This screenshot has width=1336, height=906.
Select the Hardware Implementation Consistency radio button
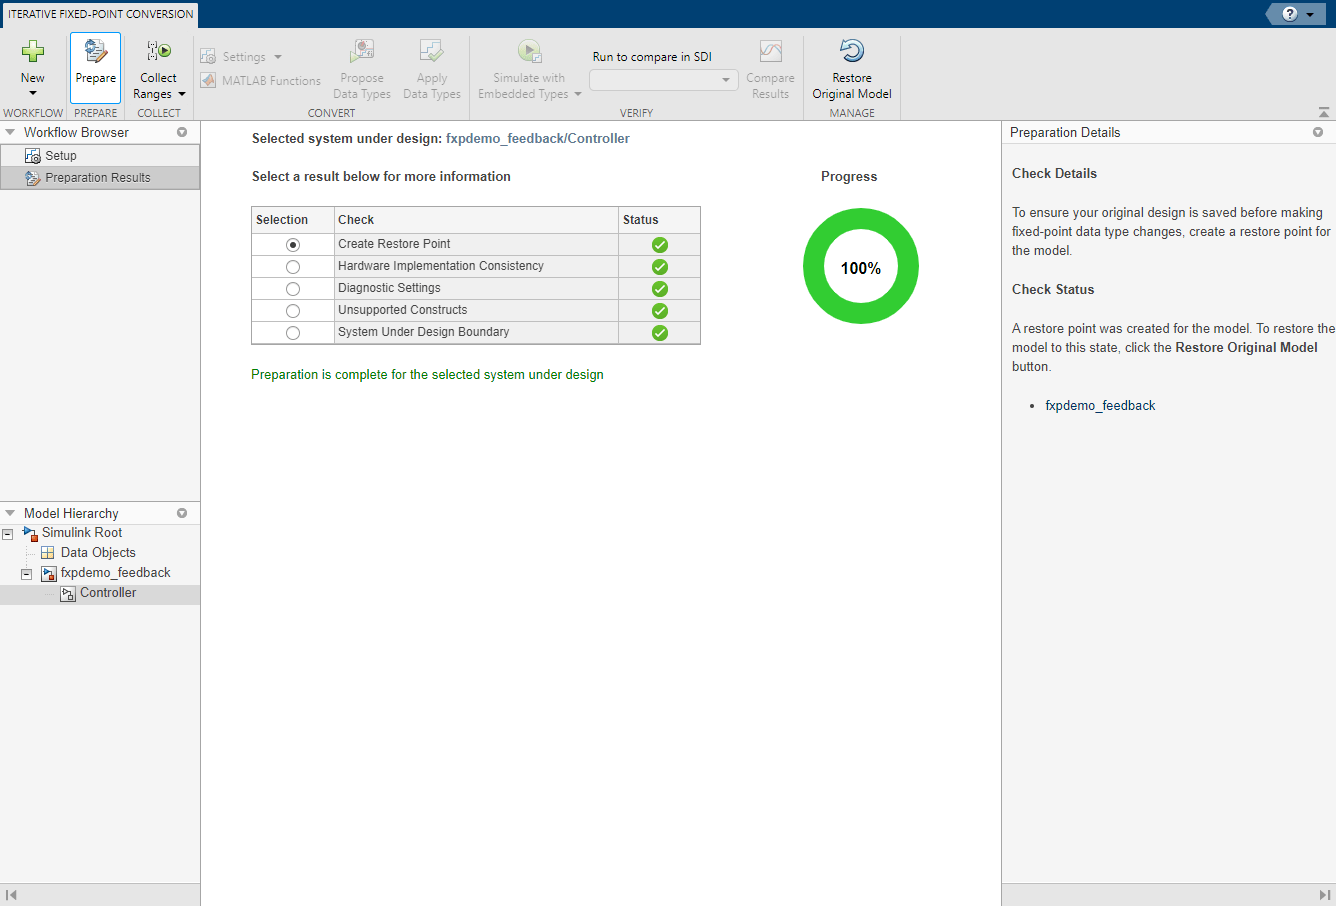click(293, 267)
